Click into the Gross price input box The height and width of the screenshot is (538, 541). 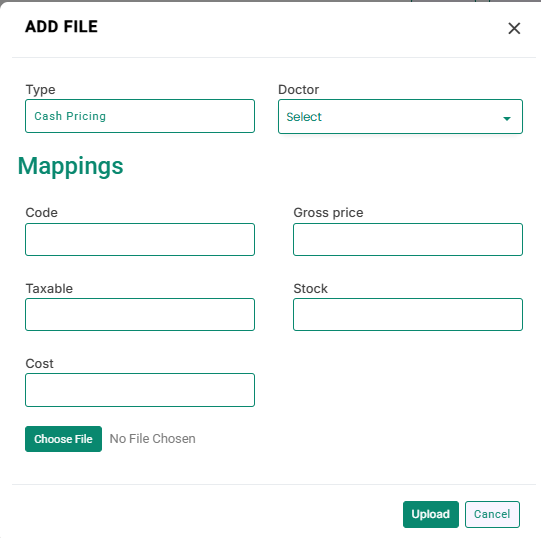coord(408,239)
